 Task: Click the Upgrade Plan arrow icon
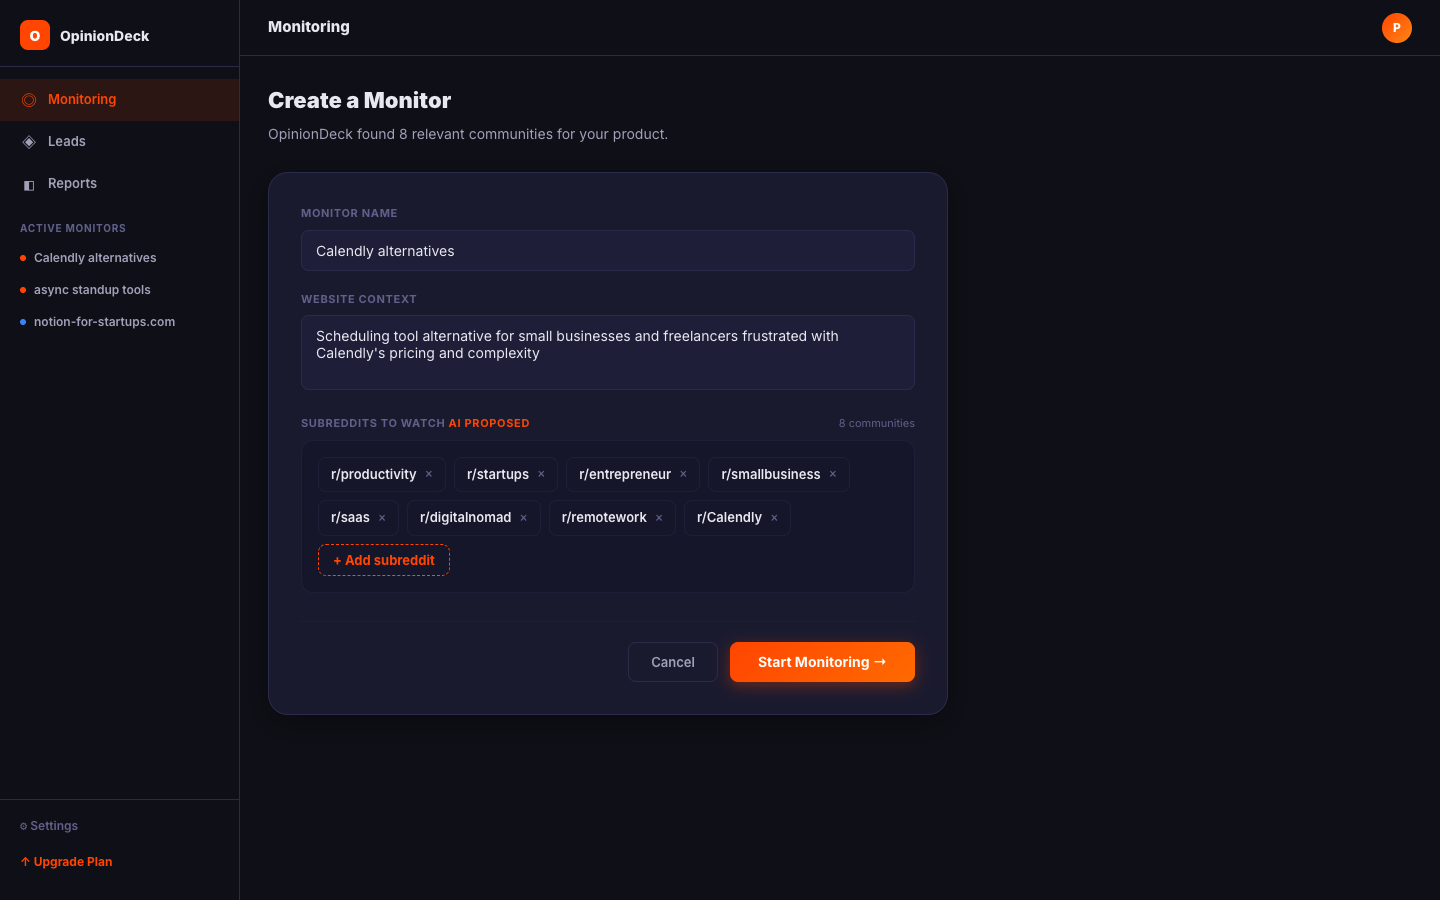click(24, 861)
